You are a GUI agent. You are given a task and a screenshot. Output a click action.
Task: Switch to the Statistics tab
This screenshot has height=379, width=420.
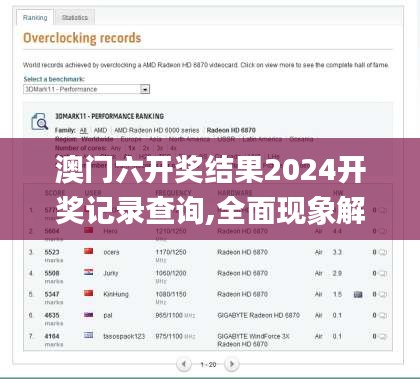(x=75, y=18)
